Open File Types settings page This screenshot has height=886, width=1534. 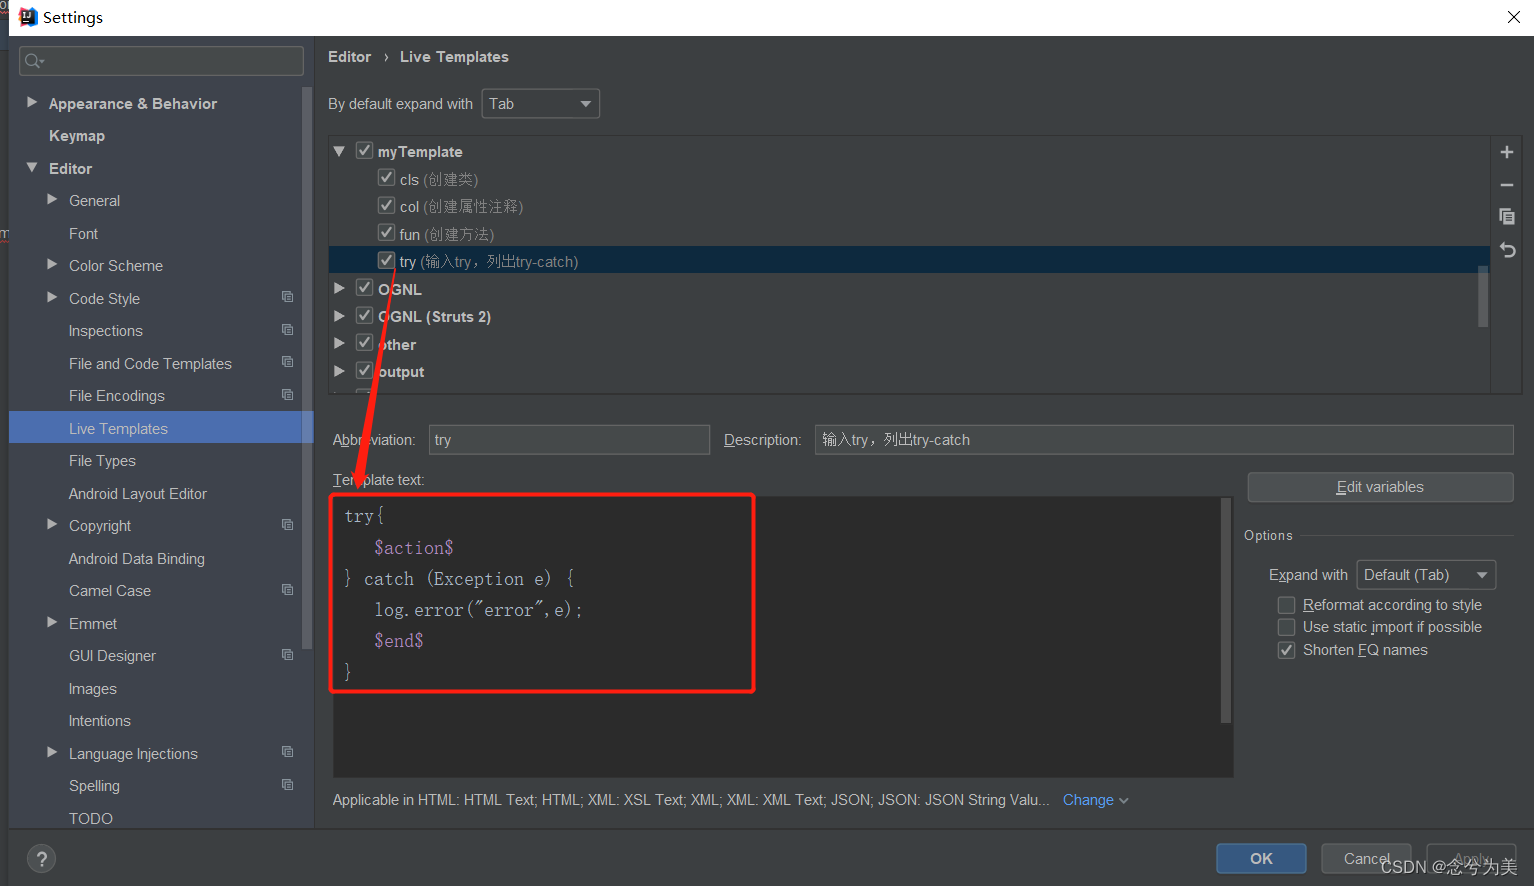click(x=102, y=461)
